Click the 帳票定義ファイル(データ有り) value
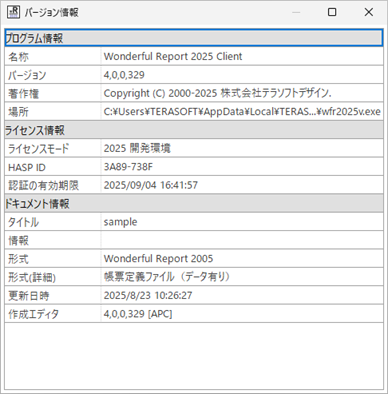Viewport: 388px width, 394px height. tap(167, 277)
